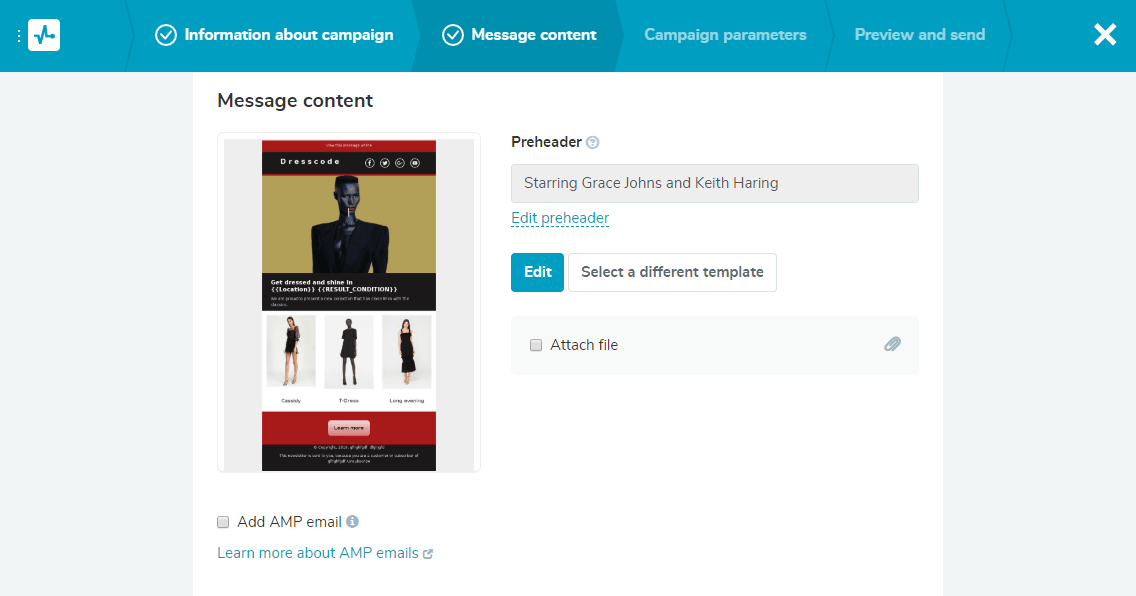The image size is (1136, 596).
Task: Enable the Attach file checkbox
Action: [x=536, y=344]
